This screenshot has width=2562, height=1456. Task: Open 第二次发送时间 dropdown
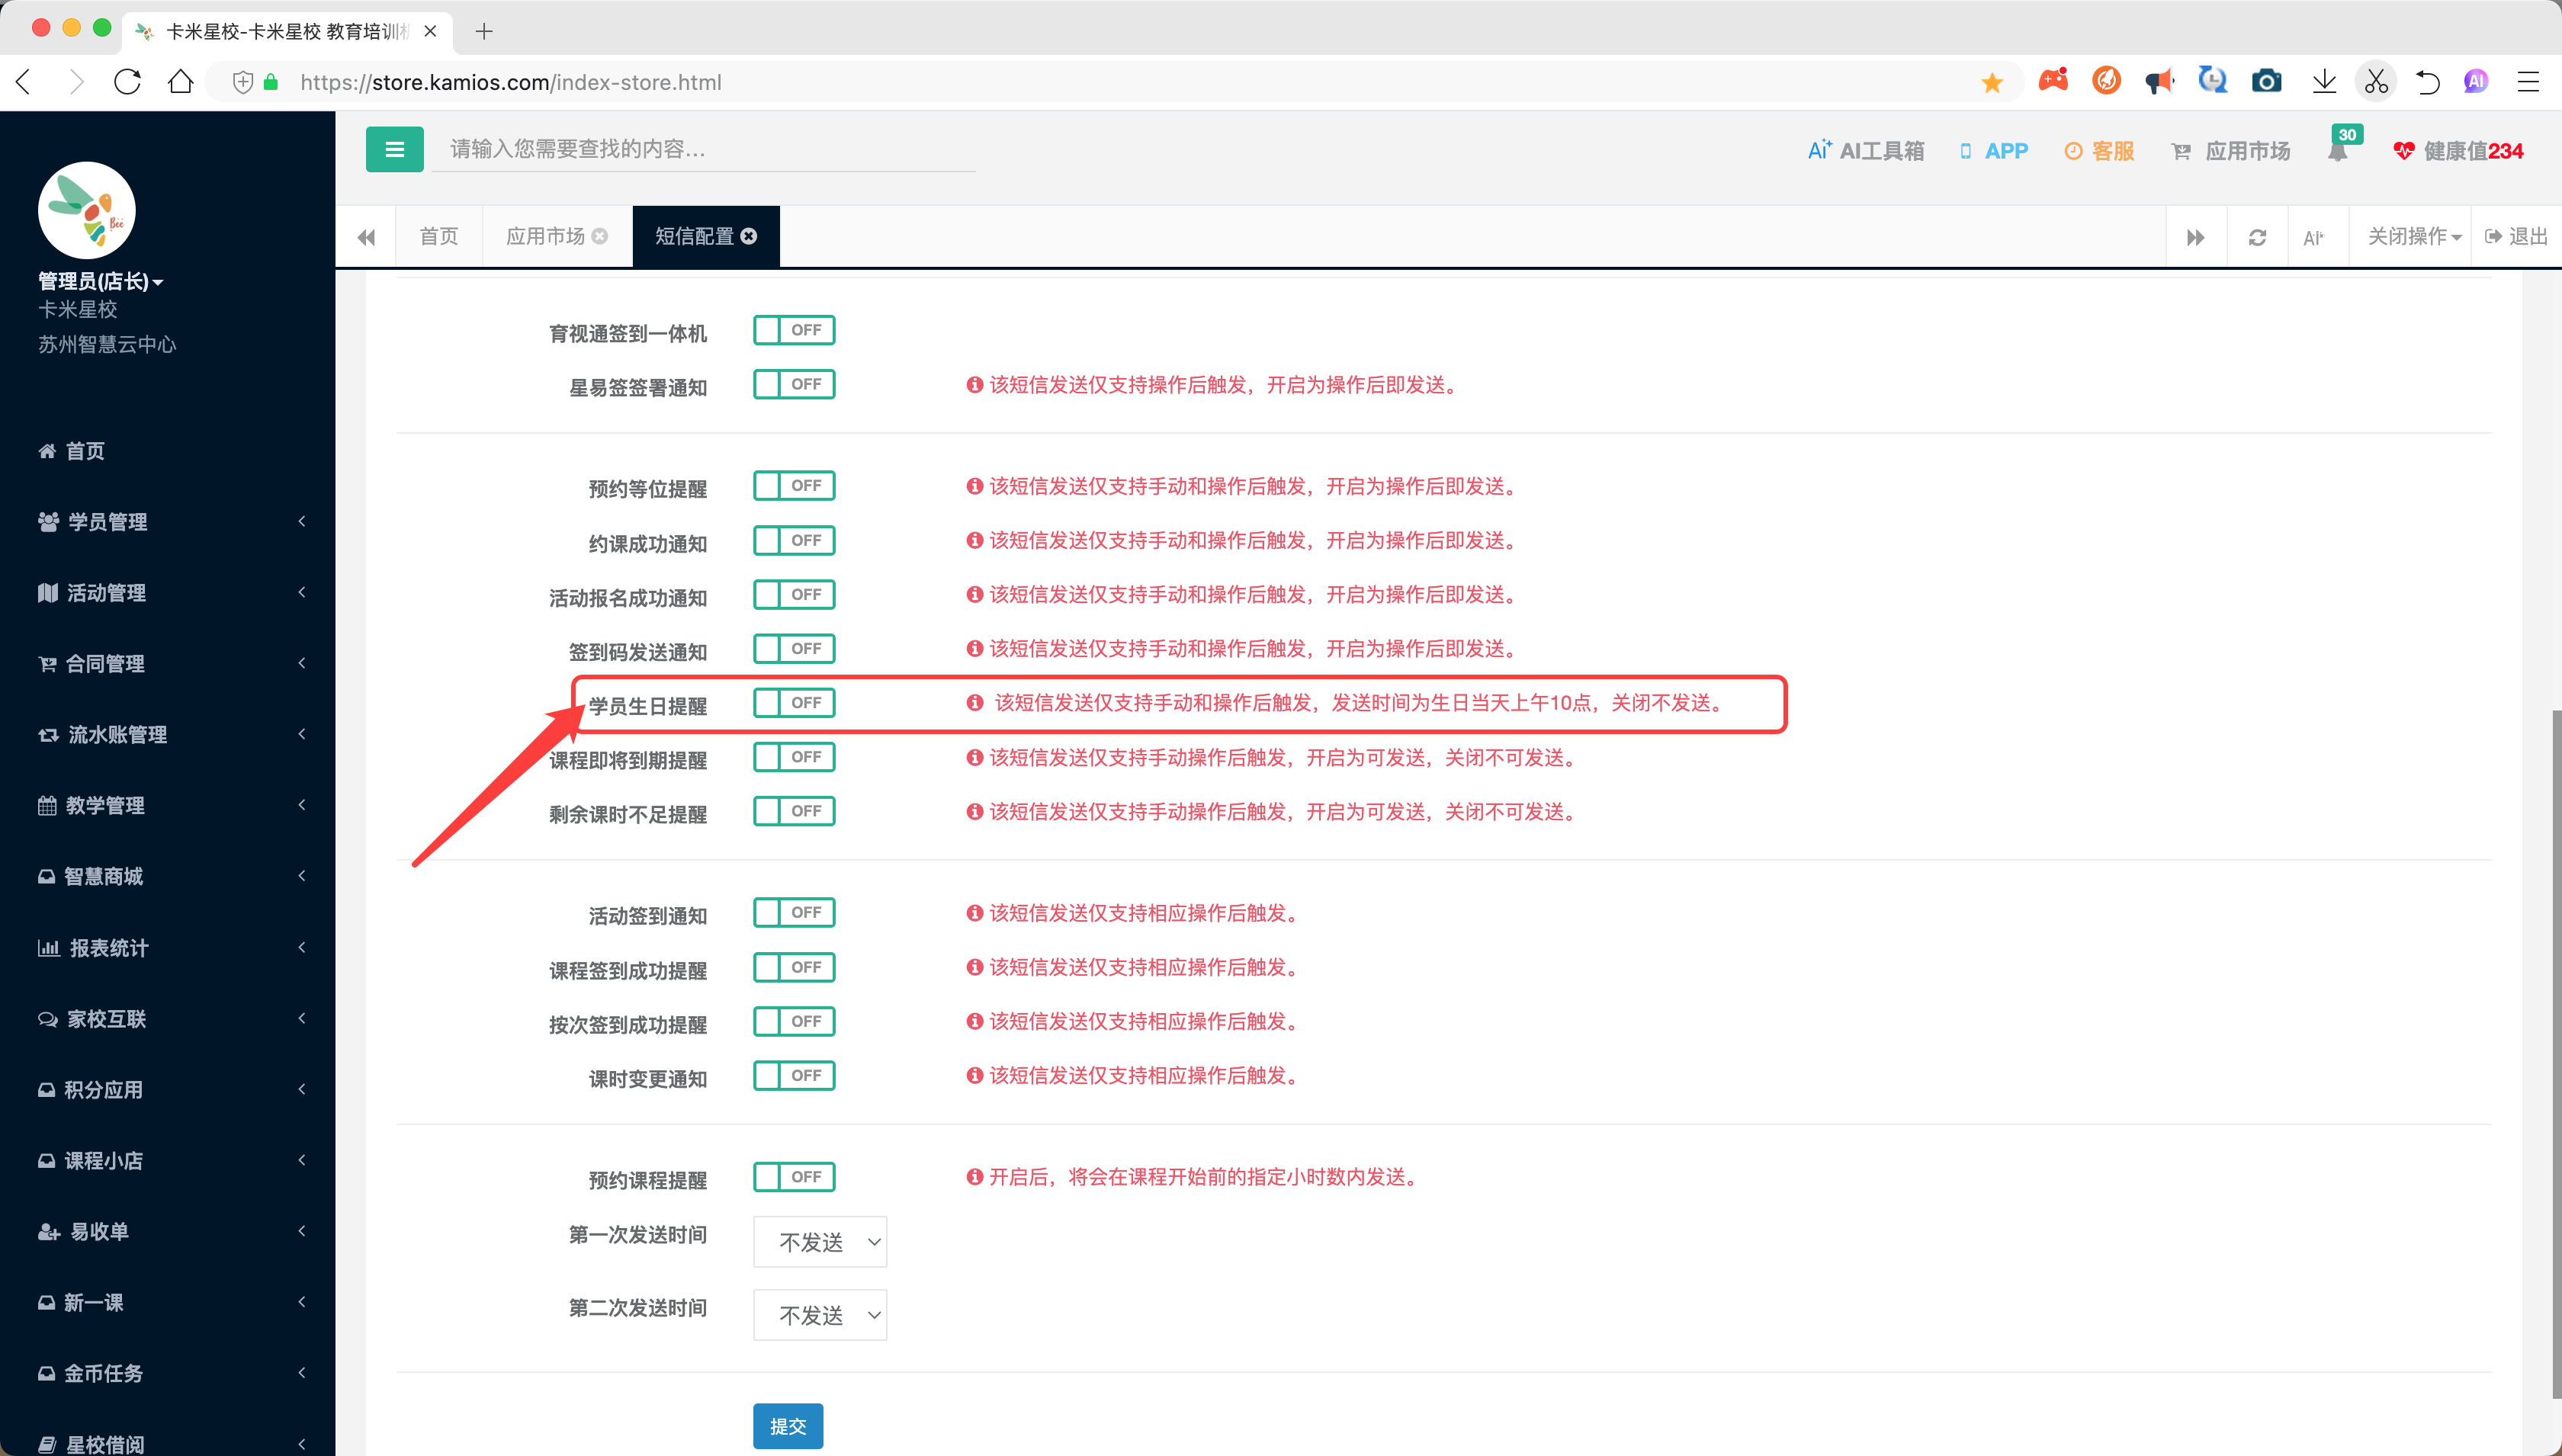[x=820, y=1314]
